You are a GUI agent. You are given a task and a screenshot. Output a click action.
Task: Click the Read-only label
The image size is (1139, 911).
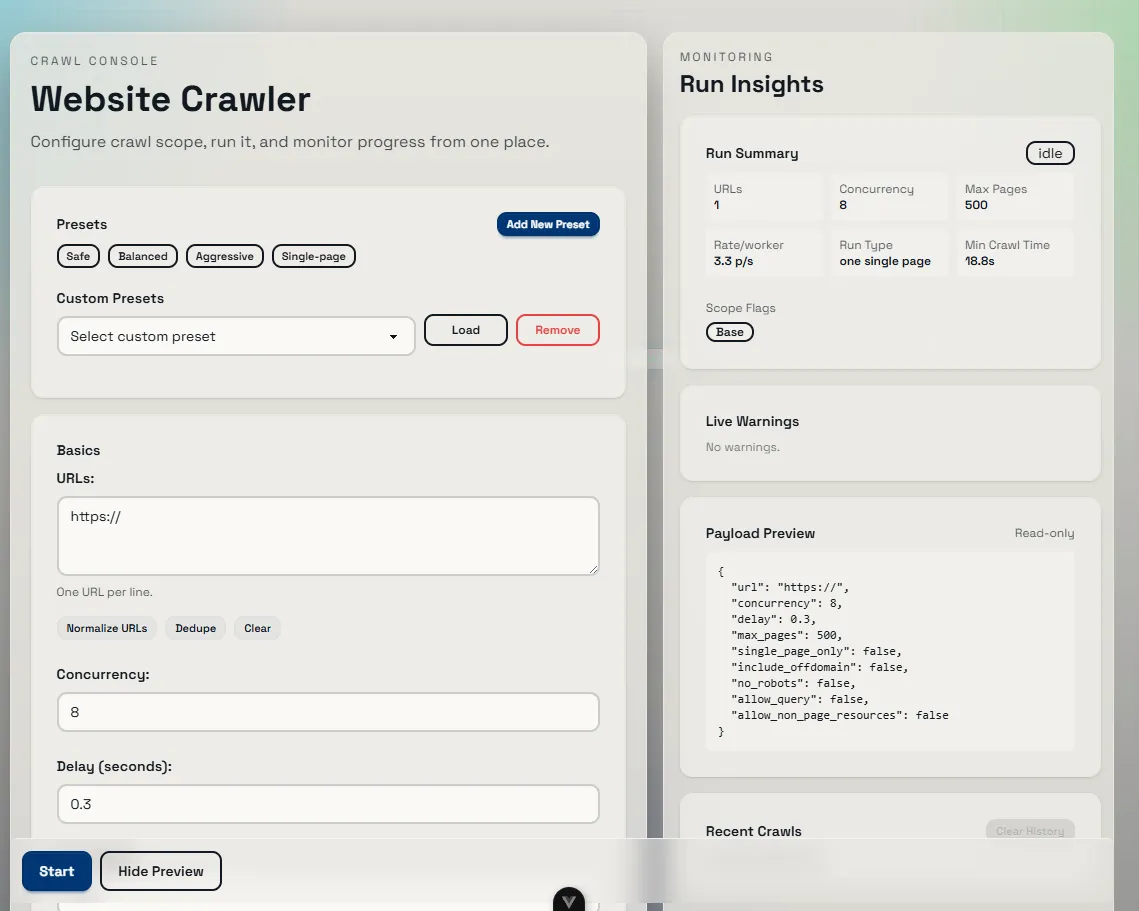pyautogui.click(x=1044, y=533)
